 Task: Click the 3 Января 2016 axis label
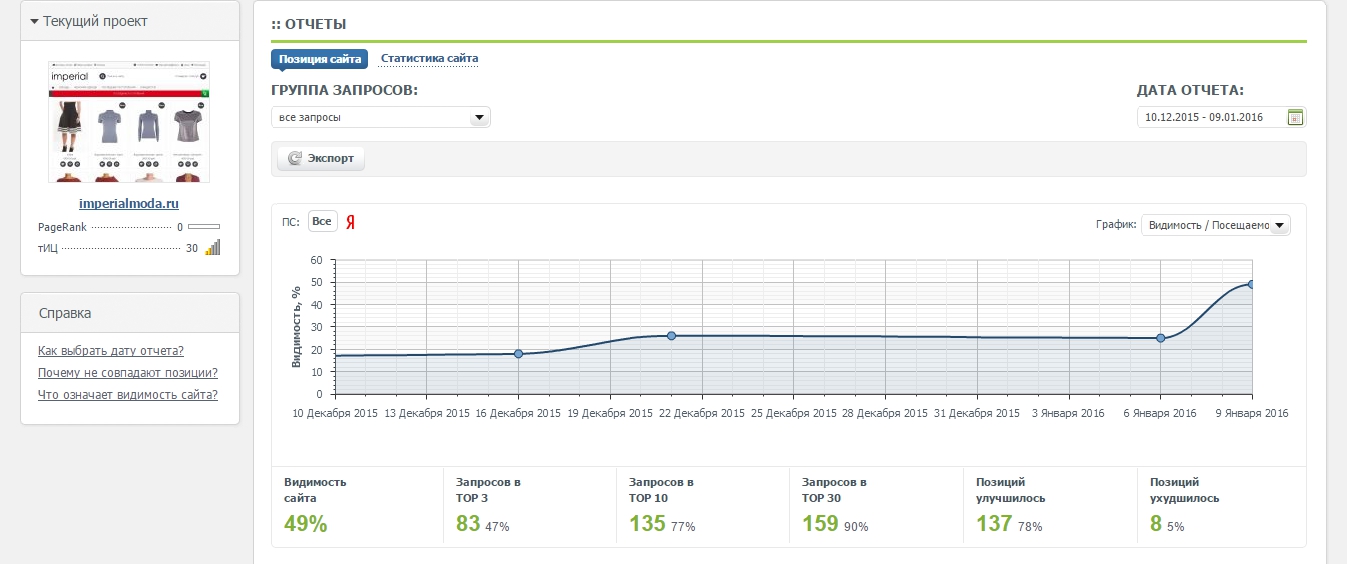coord(1069,413)
